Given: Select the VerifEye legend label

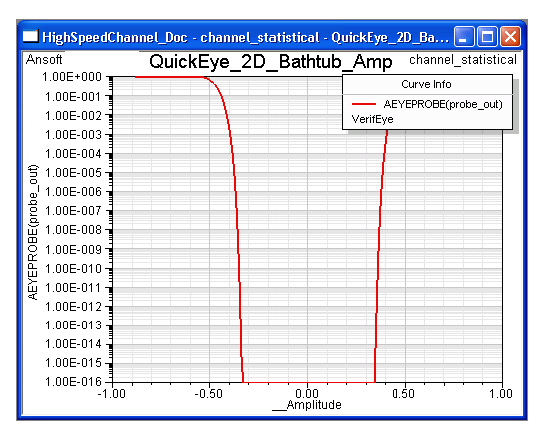Looking at the screenshot, I should click(372, 119).
